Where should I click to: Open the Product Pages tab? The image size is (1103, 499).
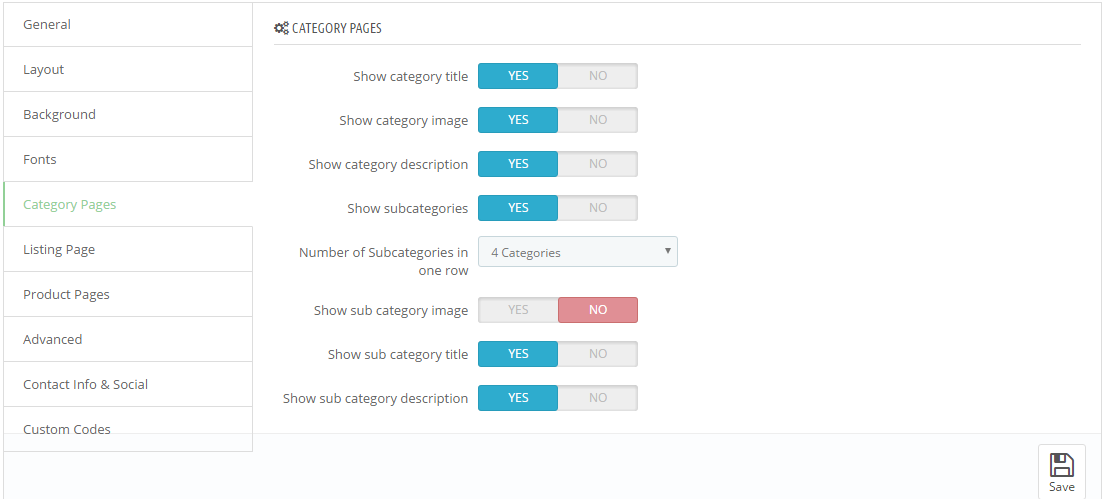click(128, 295)
